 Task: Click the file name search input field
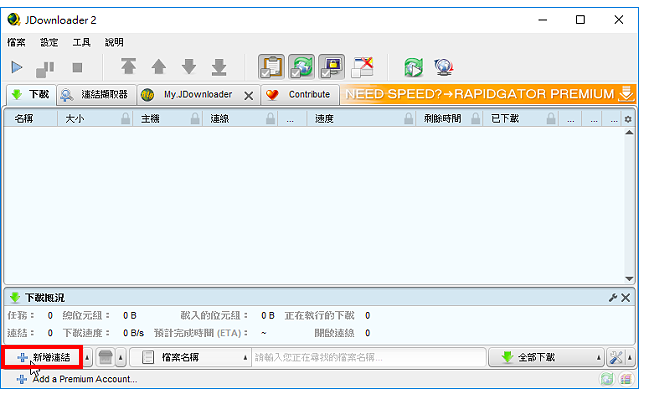[368, 357]
